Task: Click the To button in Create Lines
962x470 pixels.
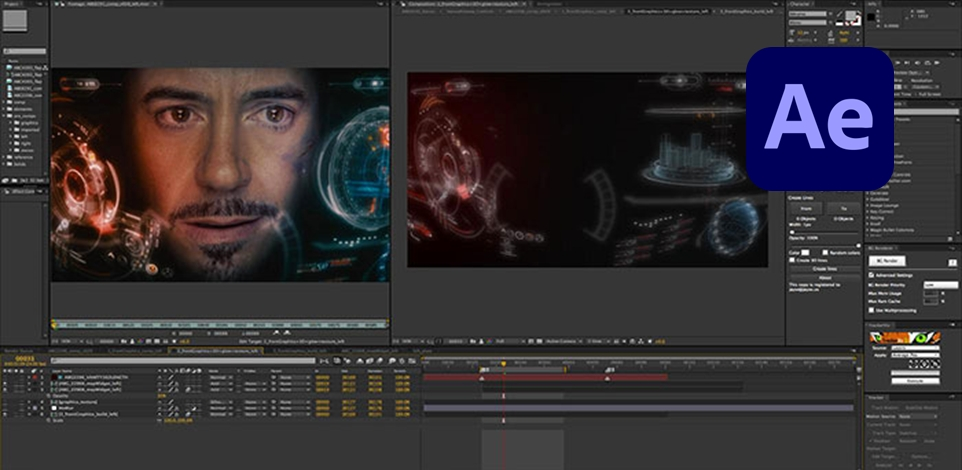Action: [x=844, y=208]
